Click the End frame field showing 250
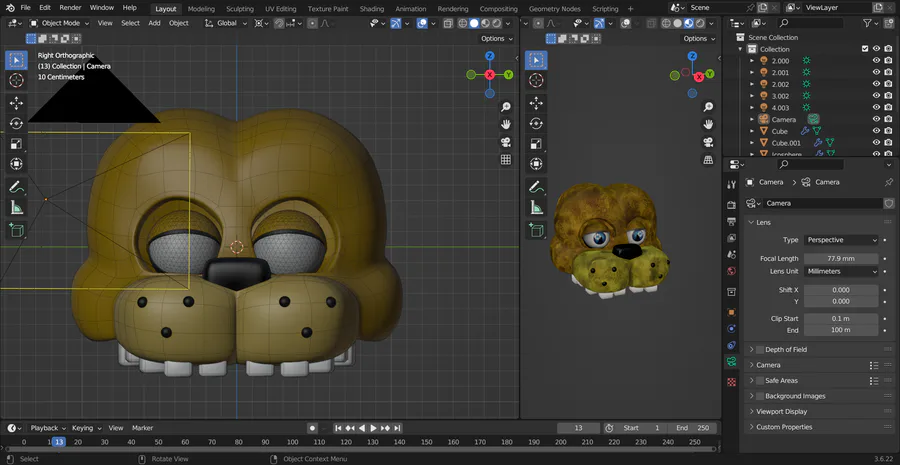The image size is (900, 465). (x=695, y=428)
